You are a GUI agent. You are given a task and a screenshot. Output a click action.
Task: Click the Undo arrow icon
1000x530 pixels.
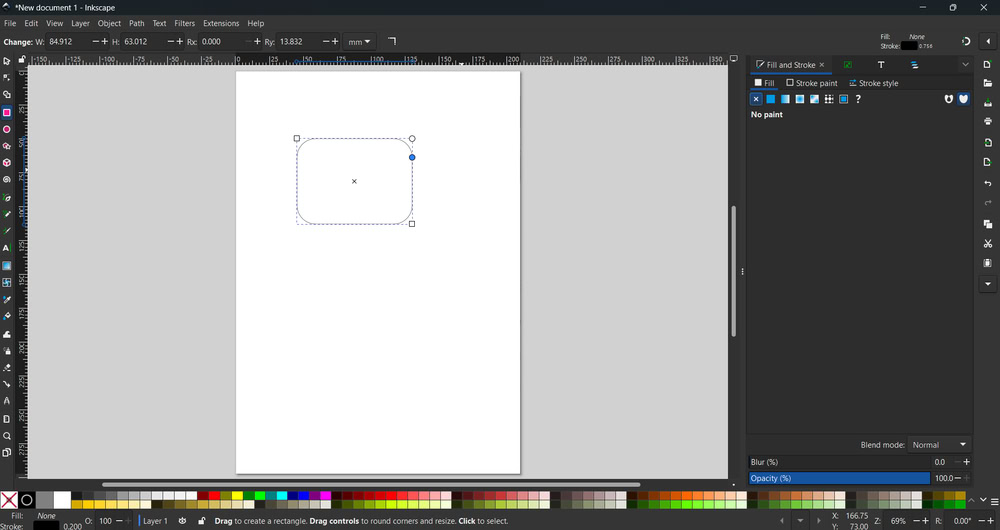tap(988, 183)
